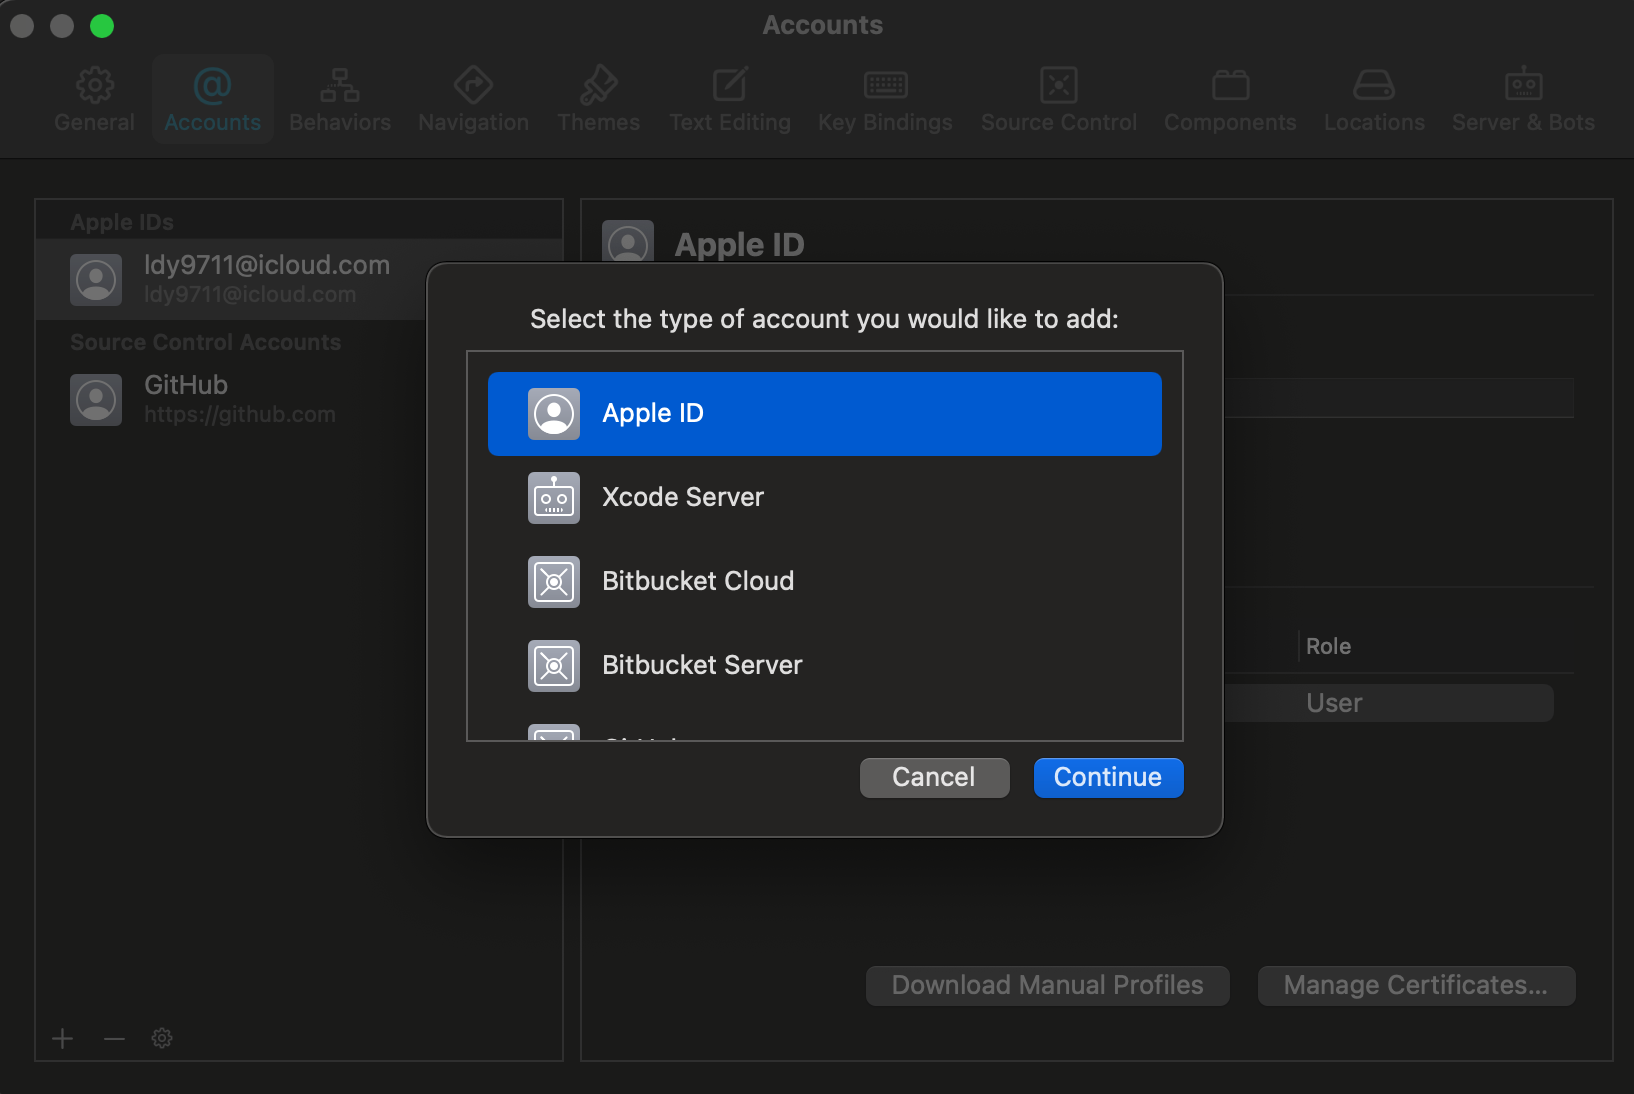Switch to the Navigation preferences tab

pyautogui.click(x=473, y=100)
